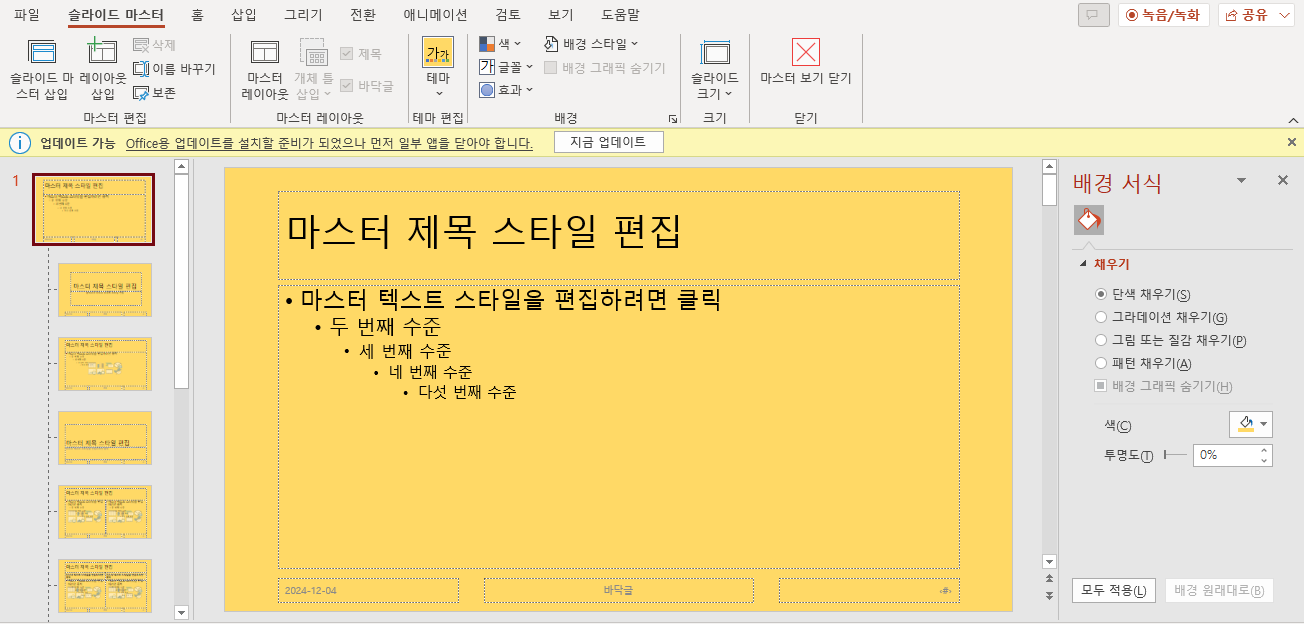Click the 2024-12-04 date placeholder
The image size is (1304, 624).
point(369,590)
